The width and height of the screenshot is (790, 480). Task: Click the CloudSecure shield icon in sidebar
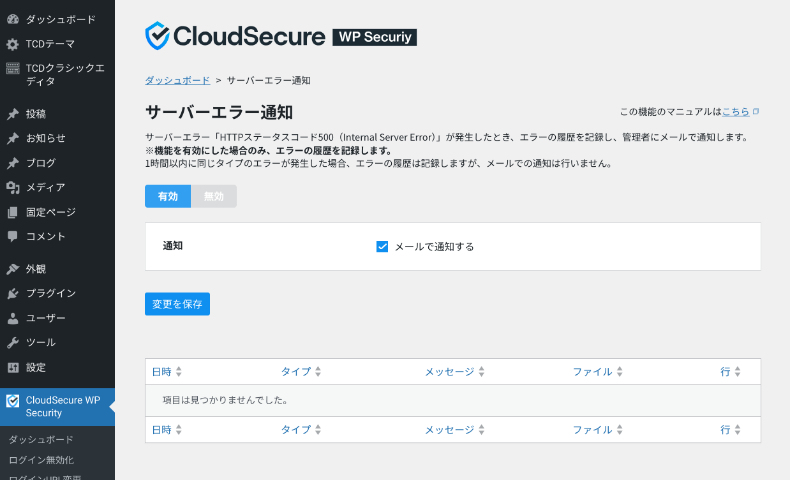[x=13, y=401]
